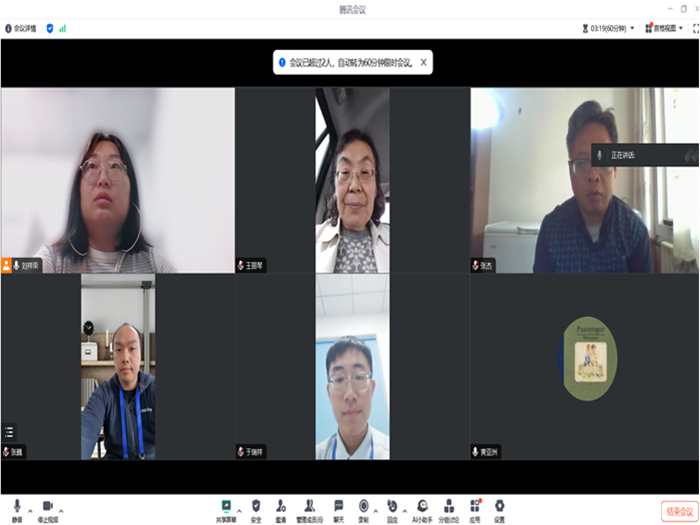Stop video with the camera button
Screen dimensions: 700x525
point(47,507)
